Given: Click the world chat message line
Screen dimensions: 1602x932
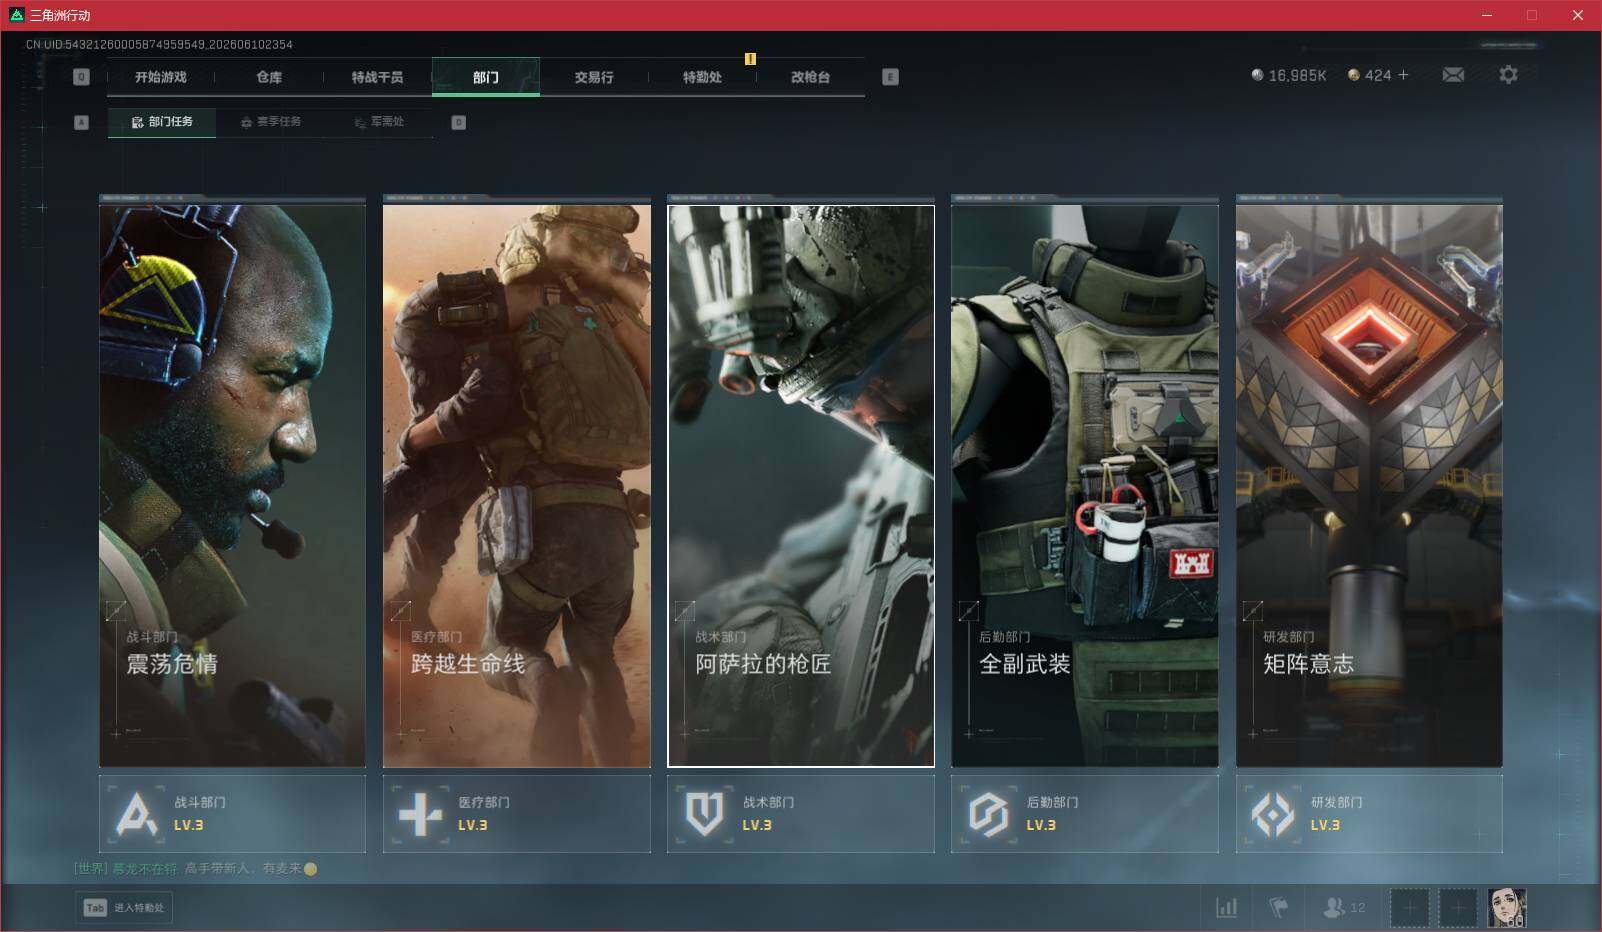Looking at the screenshot, I should [195, 868].
